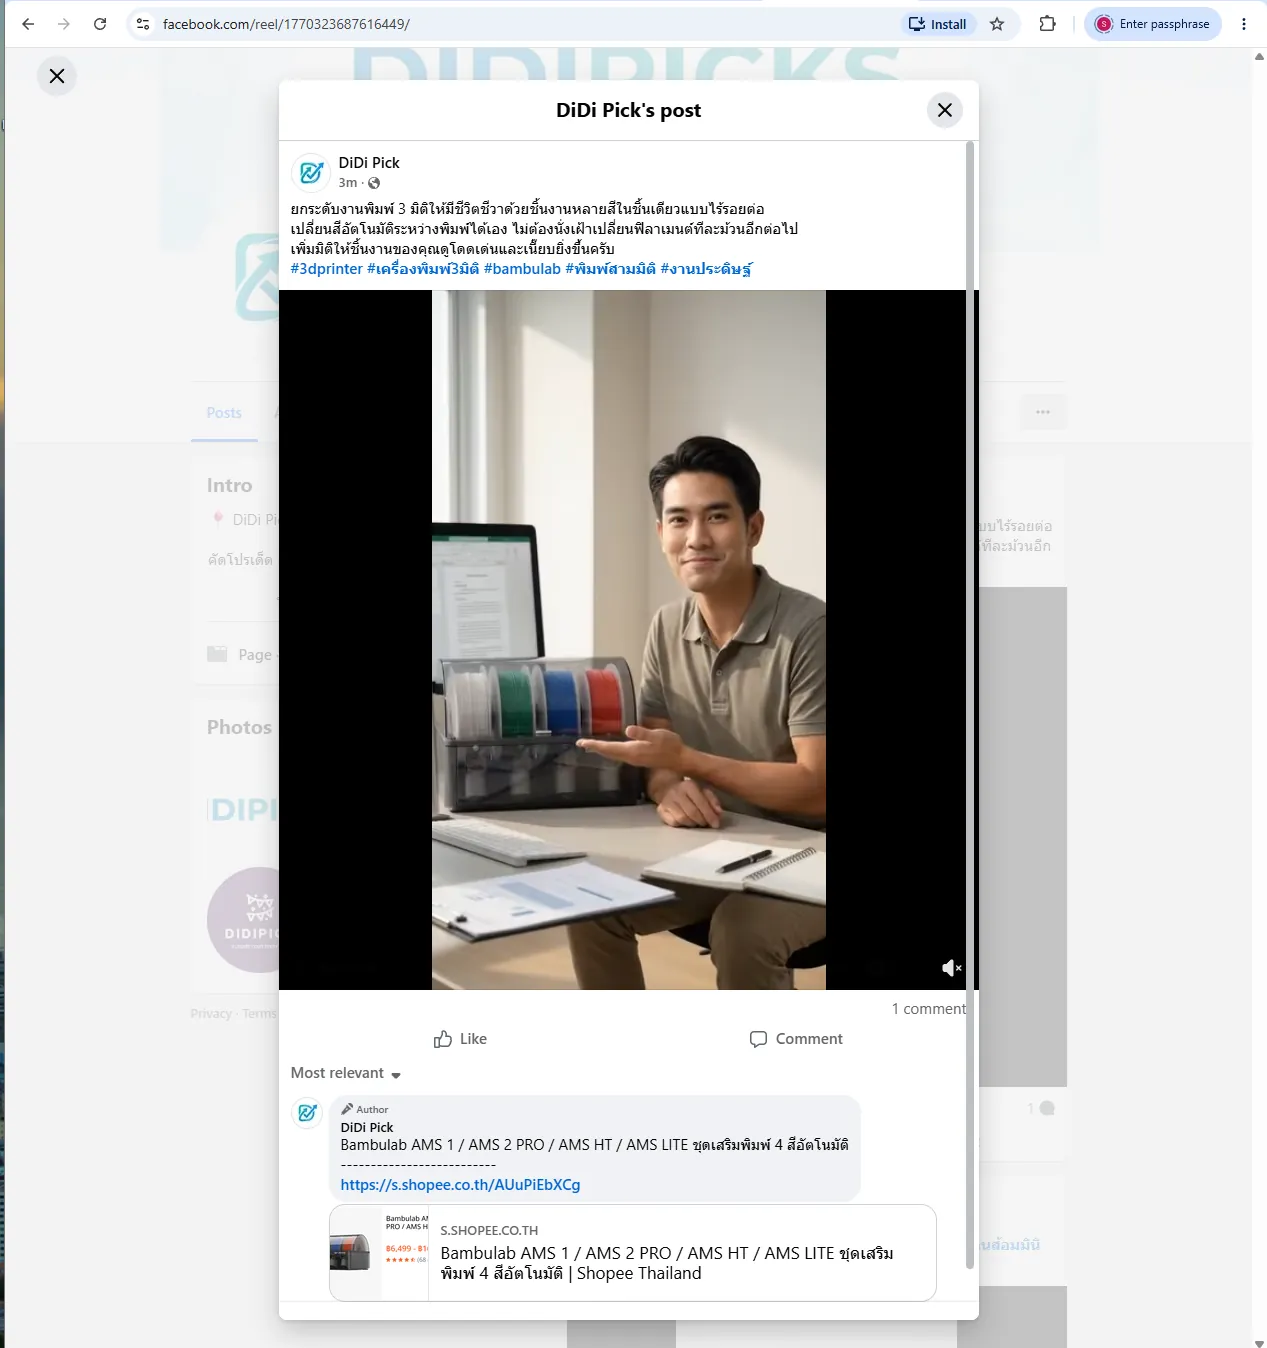Screen dimensions: 1267x1348
Task: Open the #งานประดิษฐ์ hashtag
Action: pyautogui.click(x=706, y=269)
